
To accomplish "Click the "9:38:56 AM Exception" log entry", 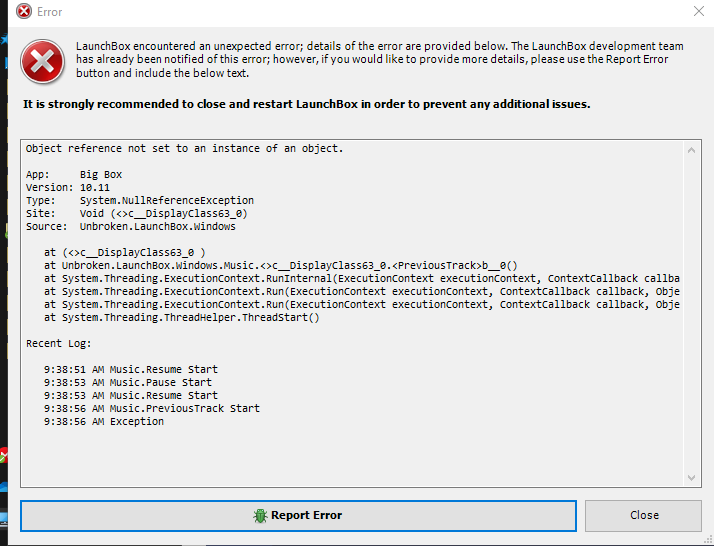I will pos(104,422).
